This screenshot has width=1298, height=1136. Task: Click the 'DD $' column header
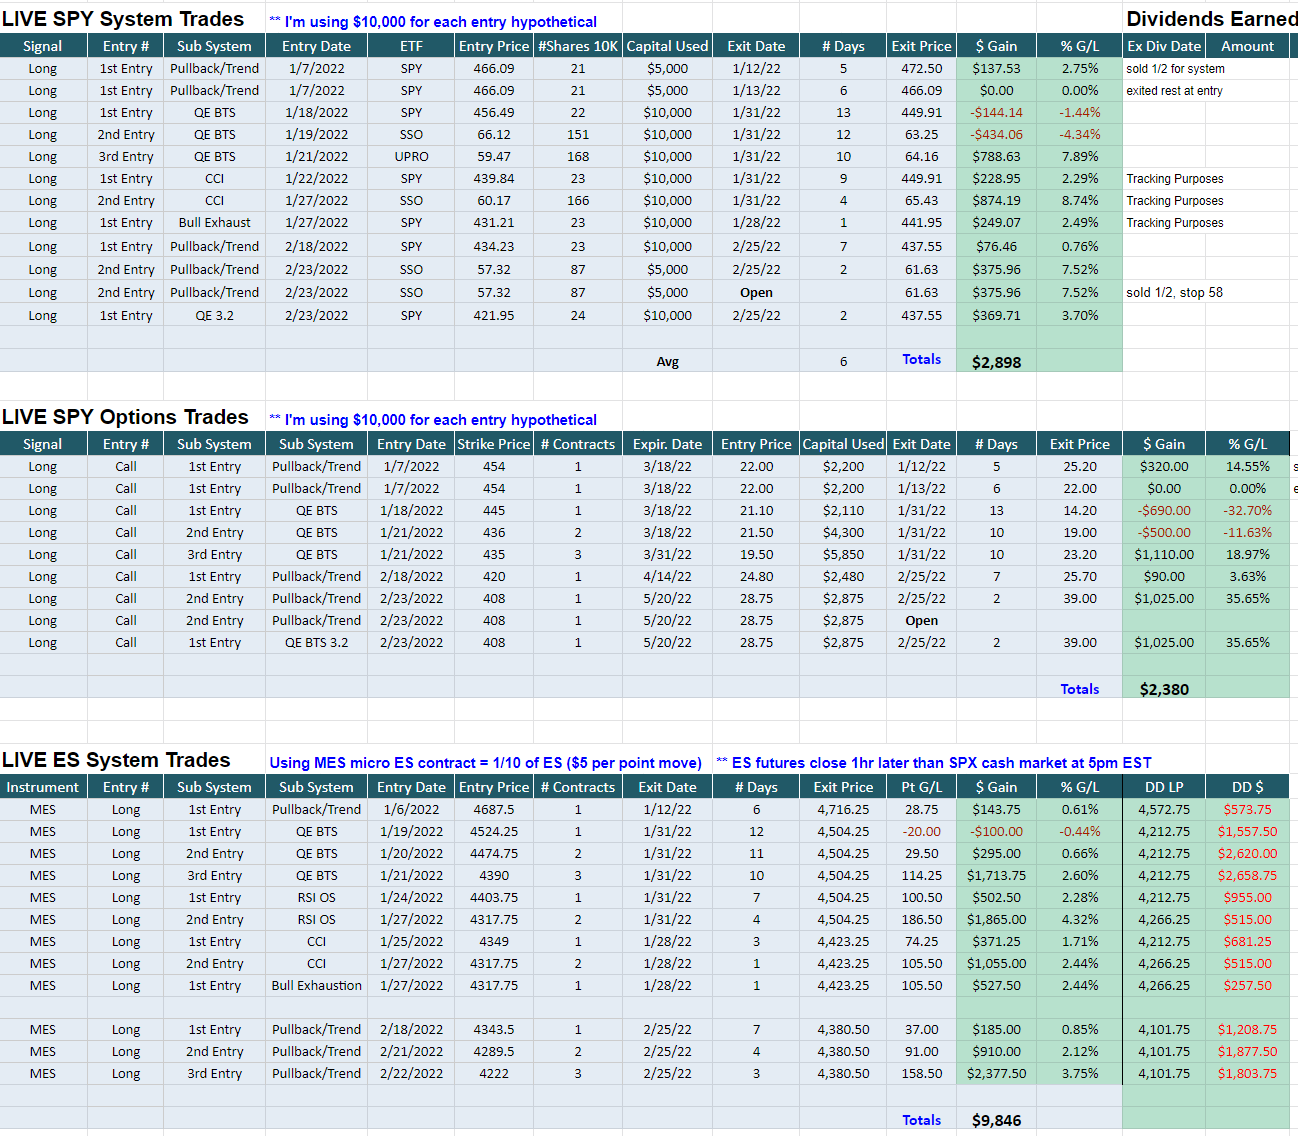click(1247, 787)
